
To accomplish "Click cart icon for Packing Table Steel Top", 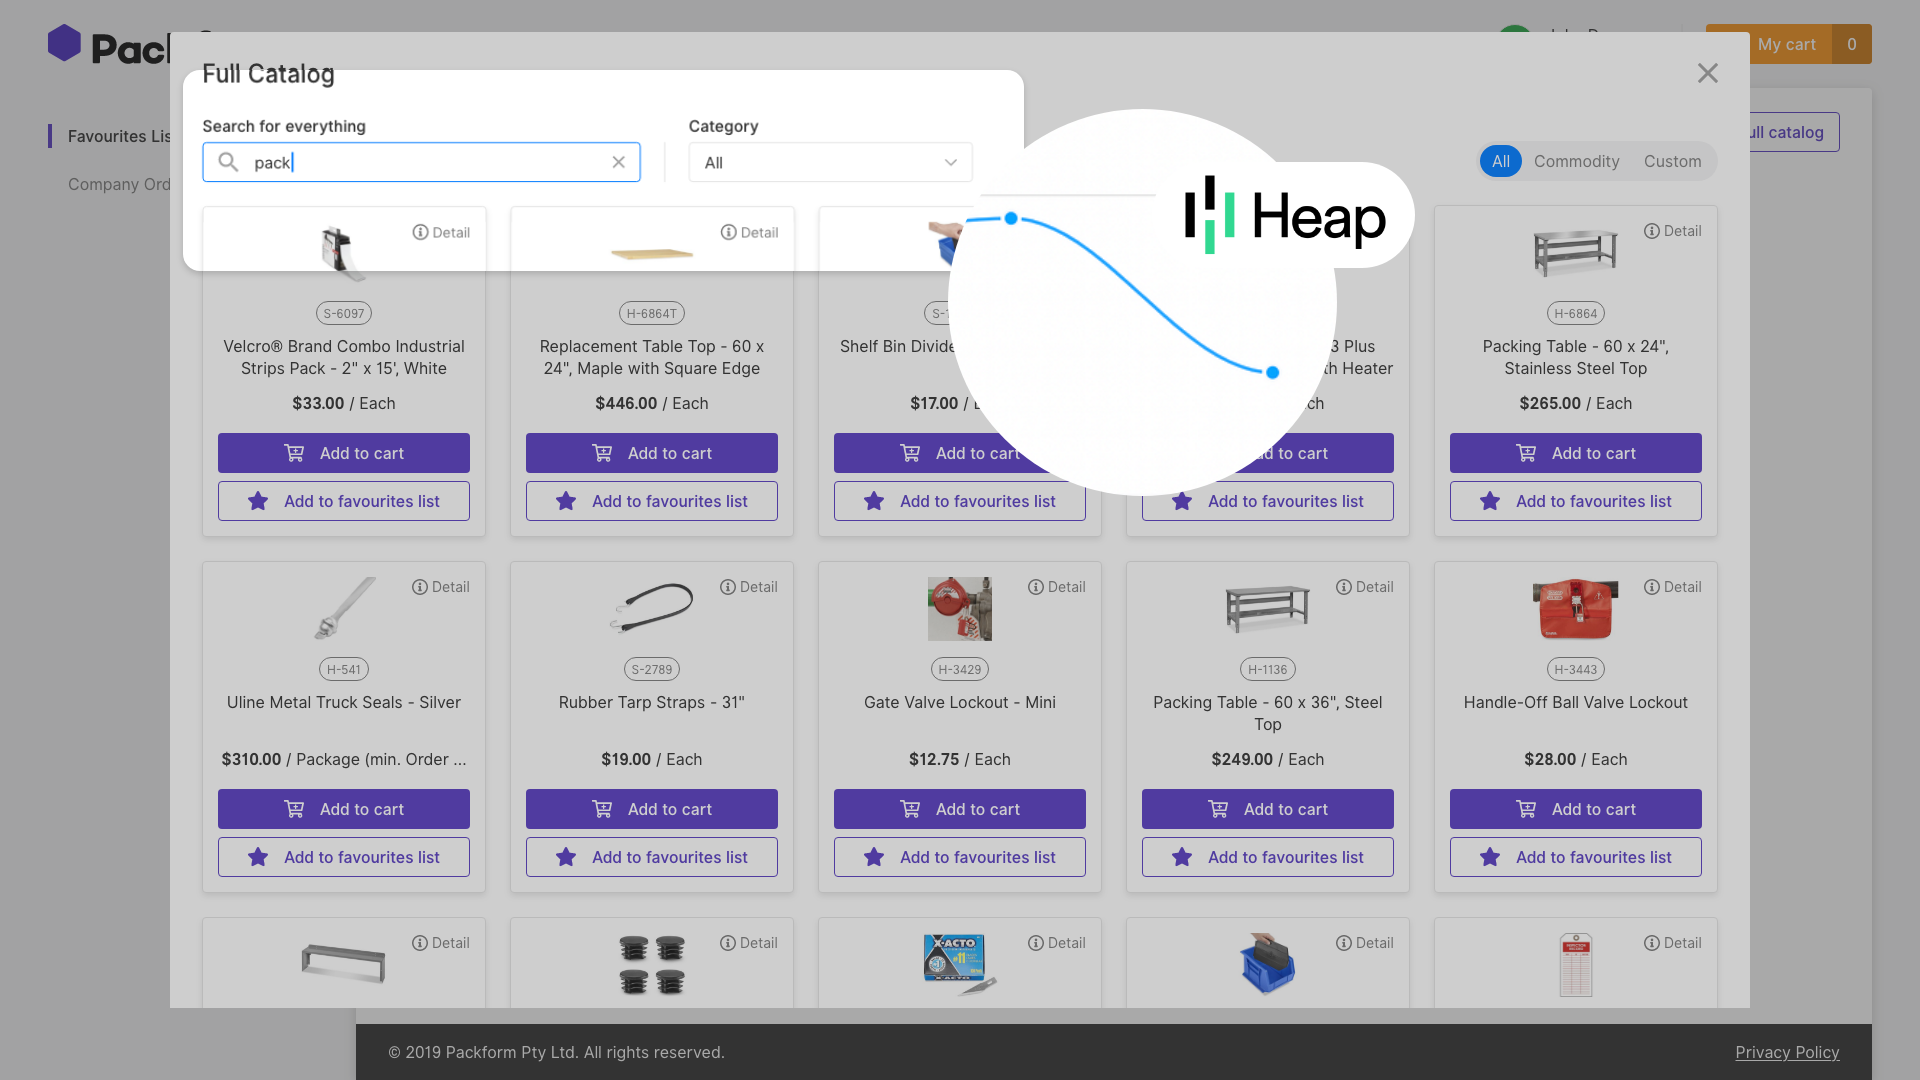I will (1218, 809).
